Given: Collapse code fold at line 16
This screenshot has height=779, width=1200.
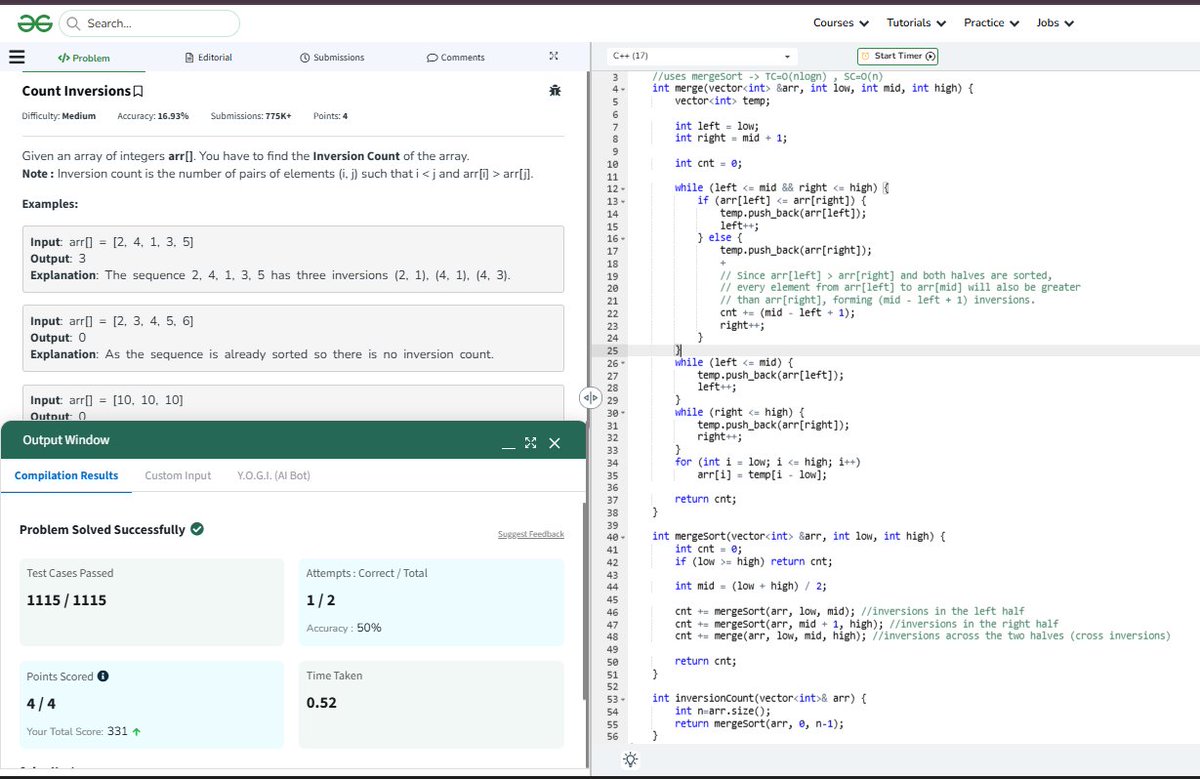Looking at the screenshot, I should click(x=625, y=238).
